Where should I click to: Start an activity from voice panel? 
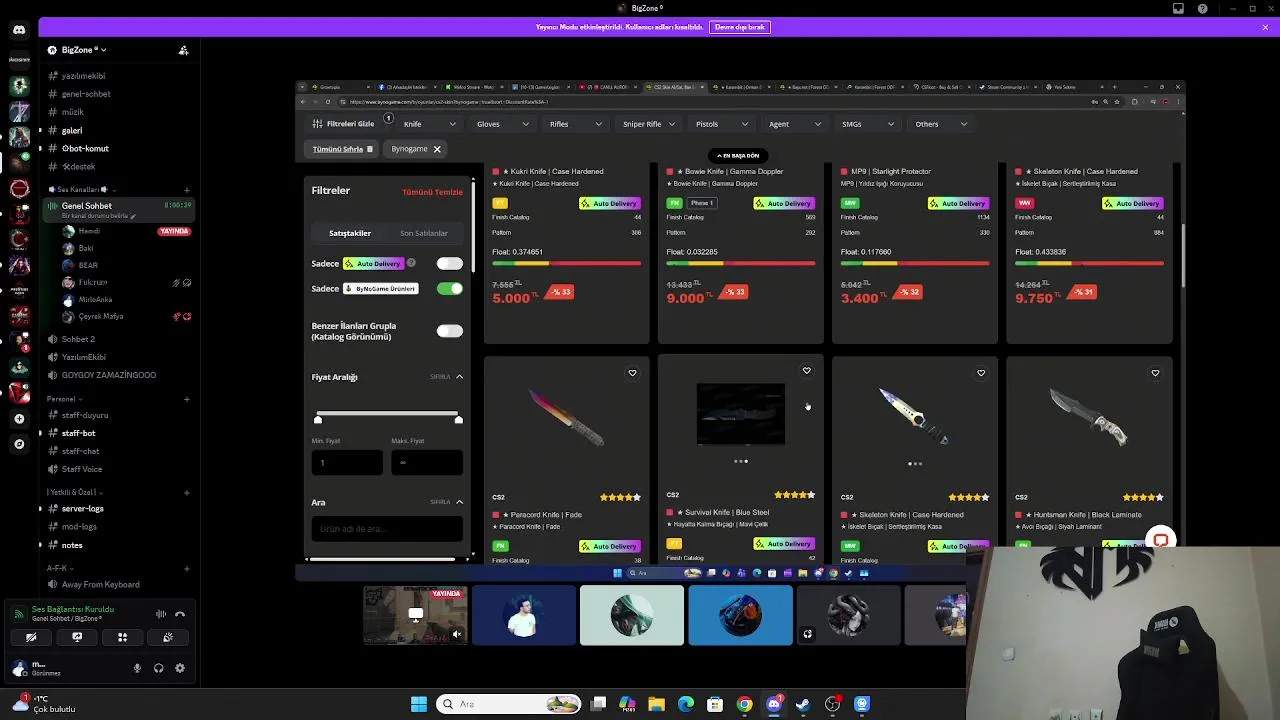(122, 637)
